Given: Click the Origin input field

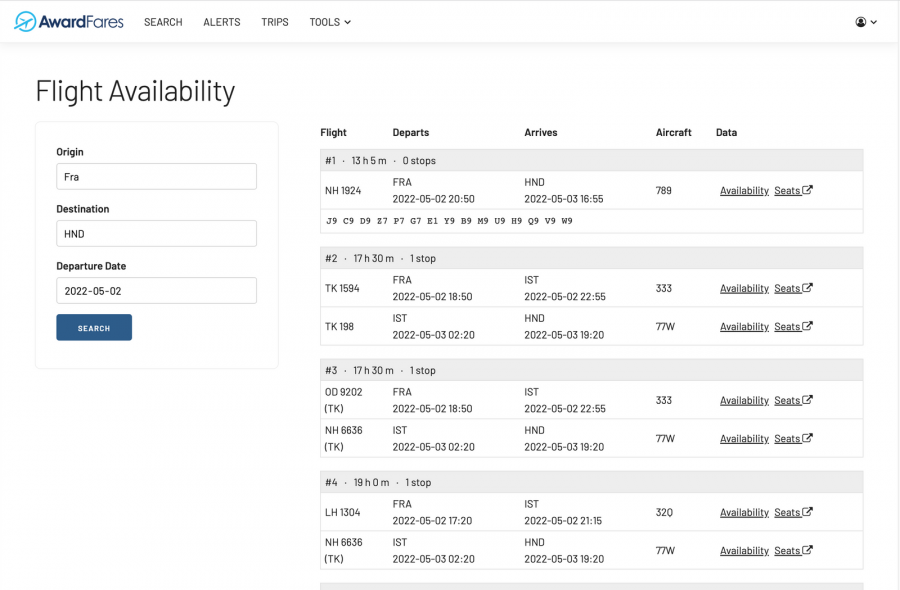Looking at the screenshot, I should click(x=156, y=177).
